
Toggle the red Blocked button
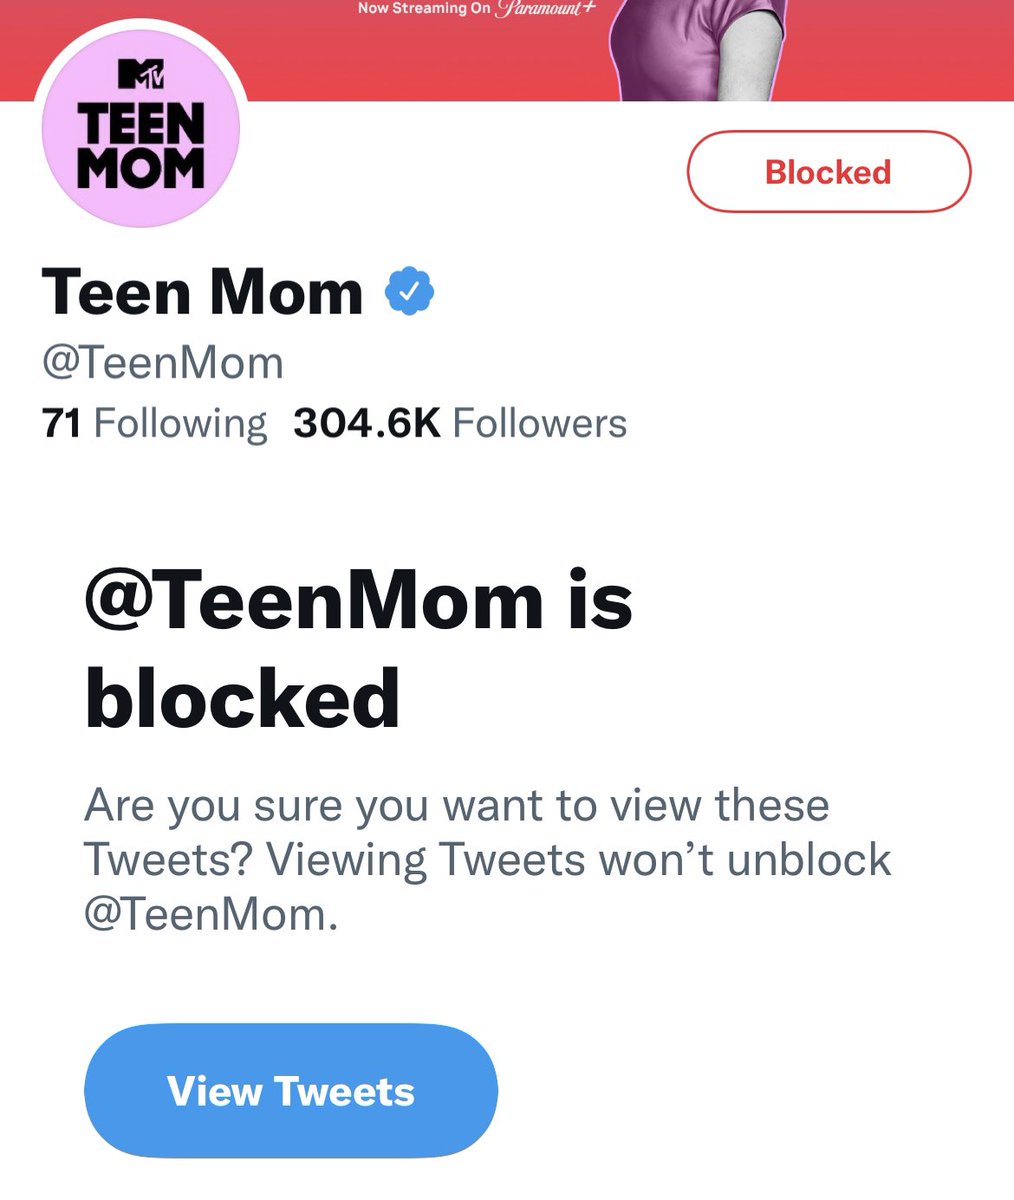click(x=829, y=172)
